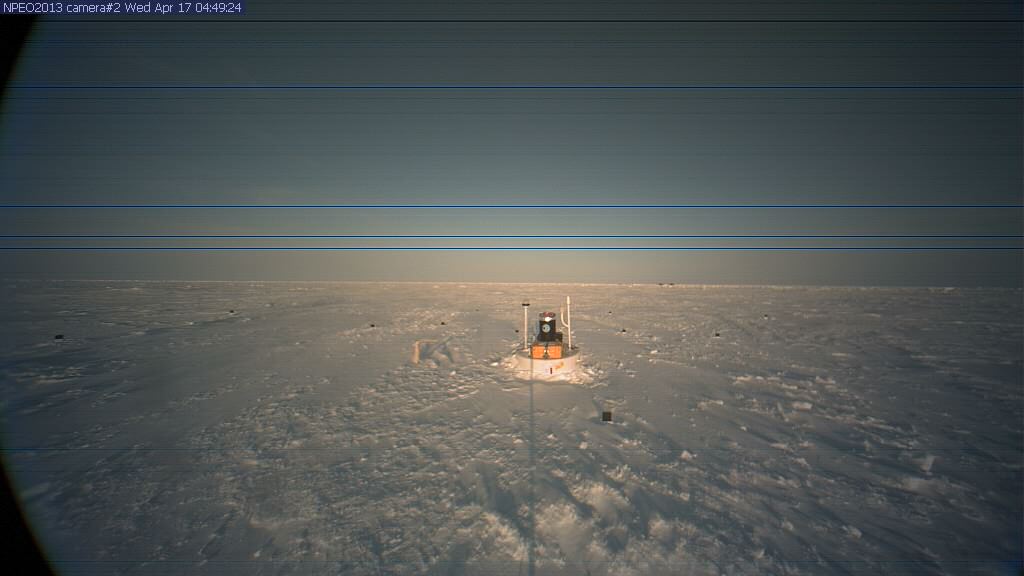Click the time 04:49:24 in the overlay
This screenshot has height=576, width=1024.
[212, 7]
